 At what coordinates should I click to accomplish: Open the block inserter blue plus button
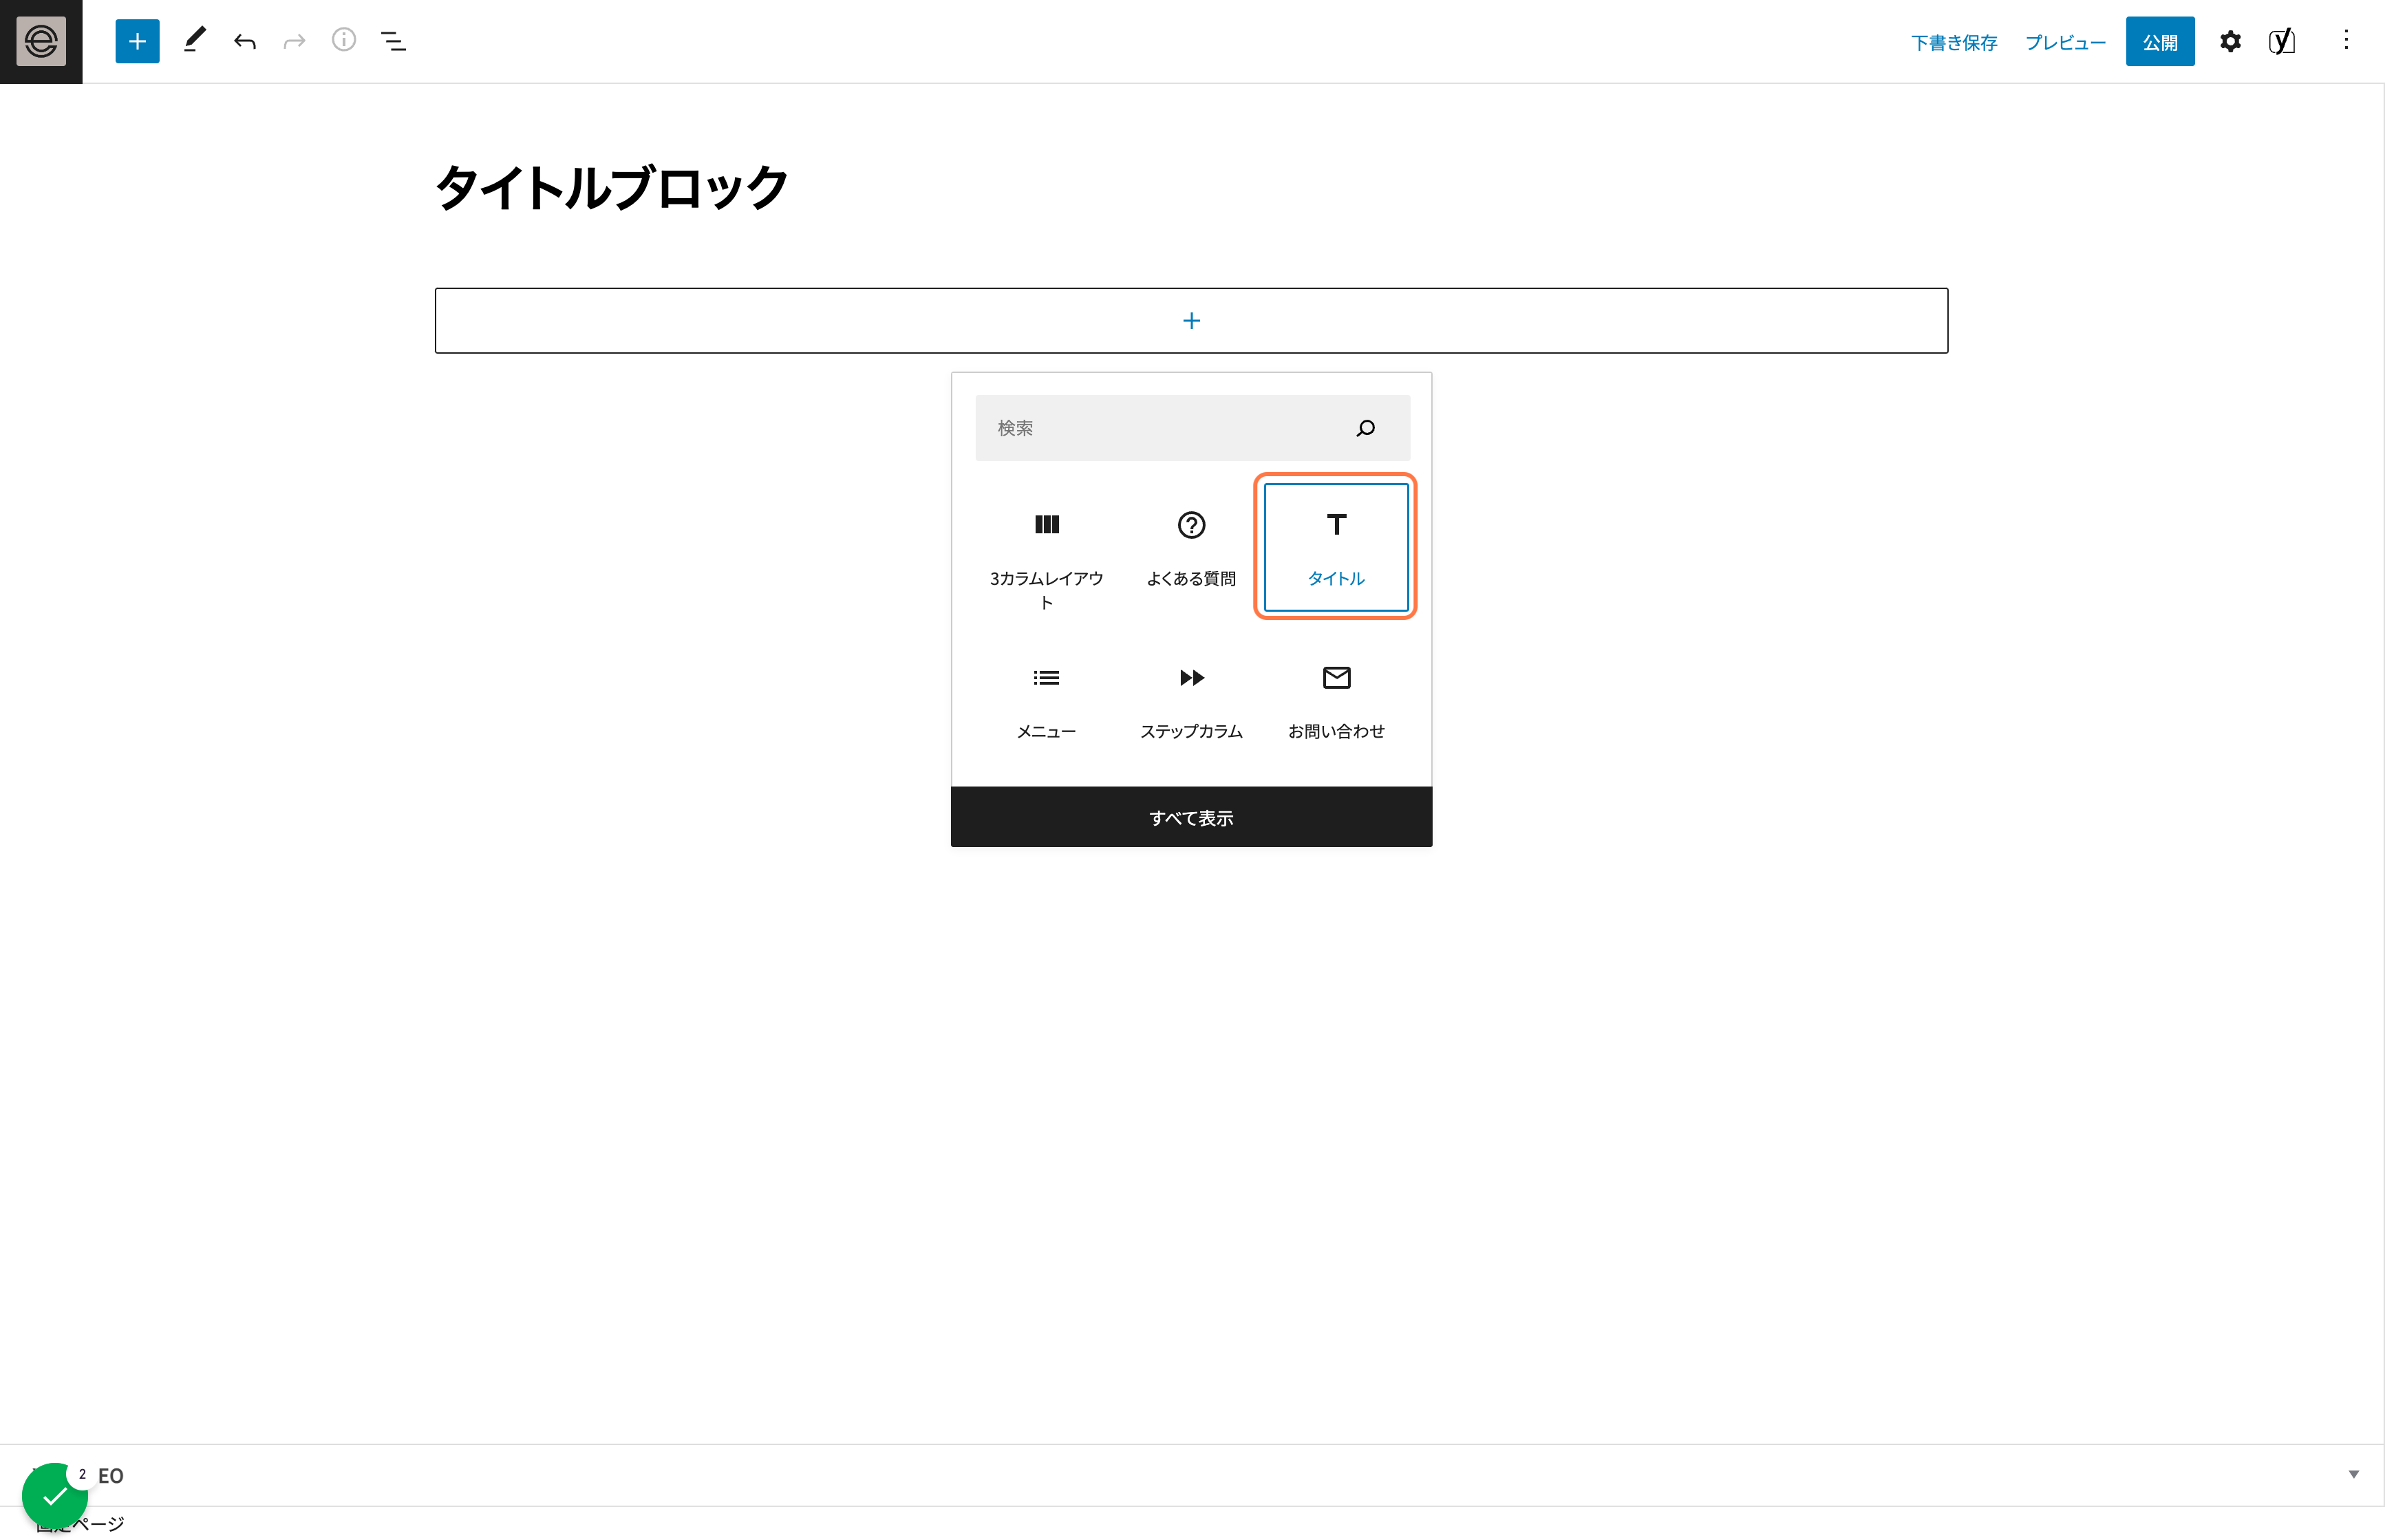pyautogui.click(x=137, y=41)
